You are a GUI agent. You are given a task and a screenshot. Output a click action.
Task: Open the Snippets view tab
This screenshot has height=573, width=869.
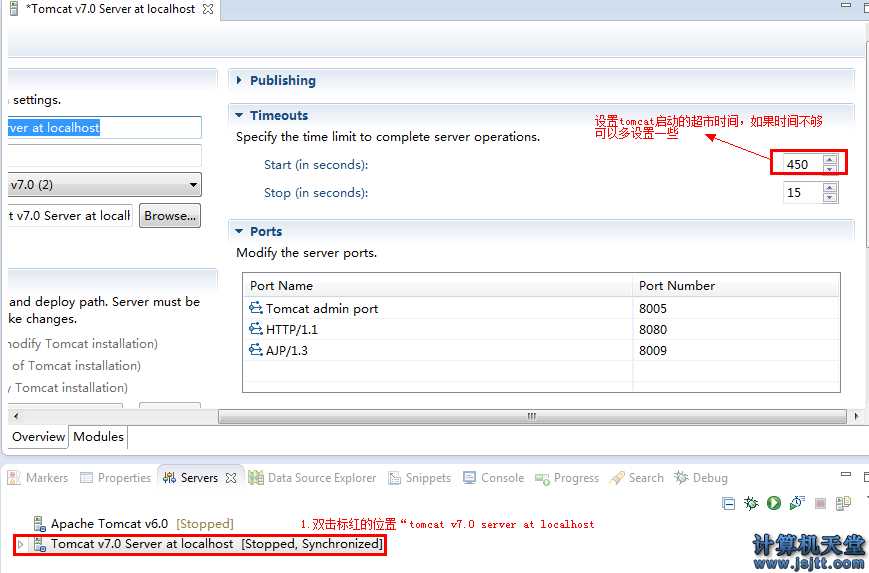coord(420,478)
